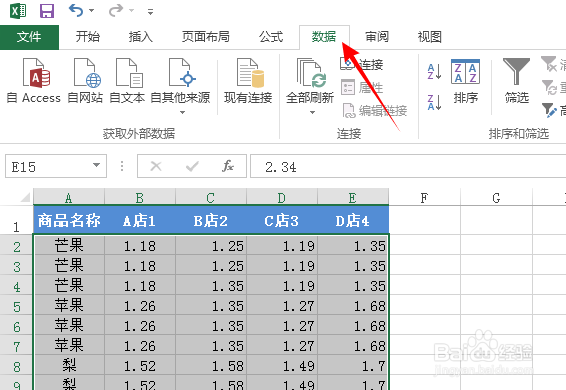This screenshot has height=390, width=566.
Task: Click cell 1.25 in row 3
Action: coord(211,266)
